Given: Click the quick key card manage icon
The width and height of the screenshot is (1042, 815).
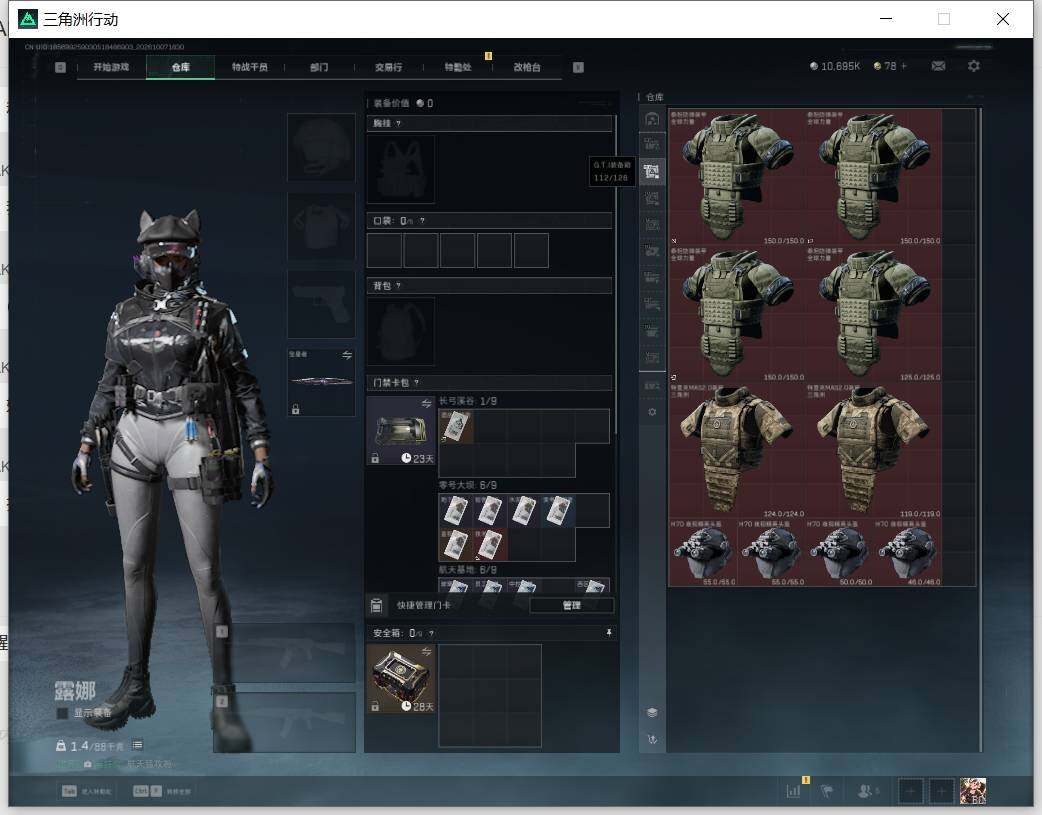Looking at the screenshot, I should click(x=376, y=605).
